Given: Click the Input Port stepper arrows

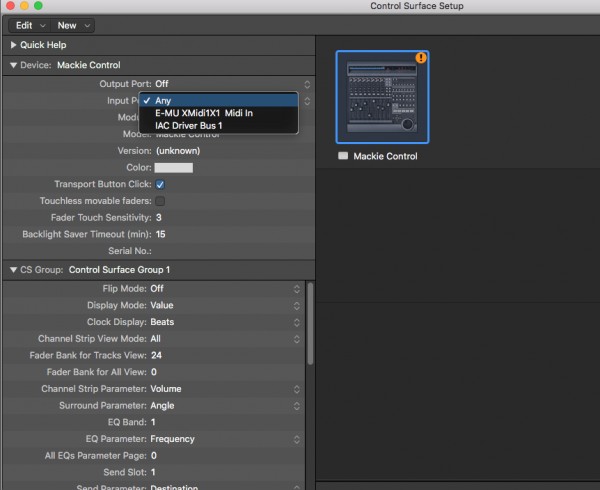Looking at the screenshot, I should [x=307, y=101].
